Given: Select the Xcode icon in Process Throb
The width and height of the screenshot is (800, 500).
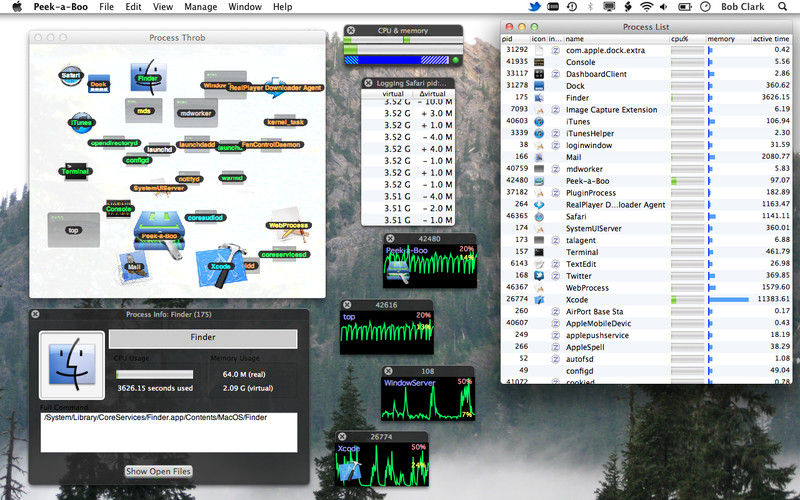Looking at the screenshot, I should tap(220, 266).
